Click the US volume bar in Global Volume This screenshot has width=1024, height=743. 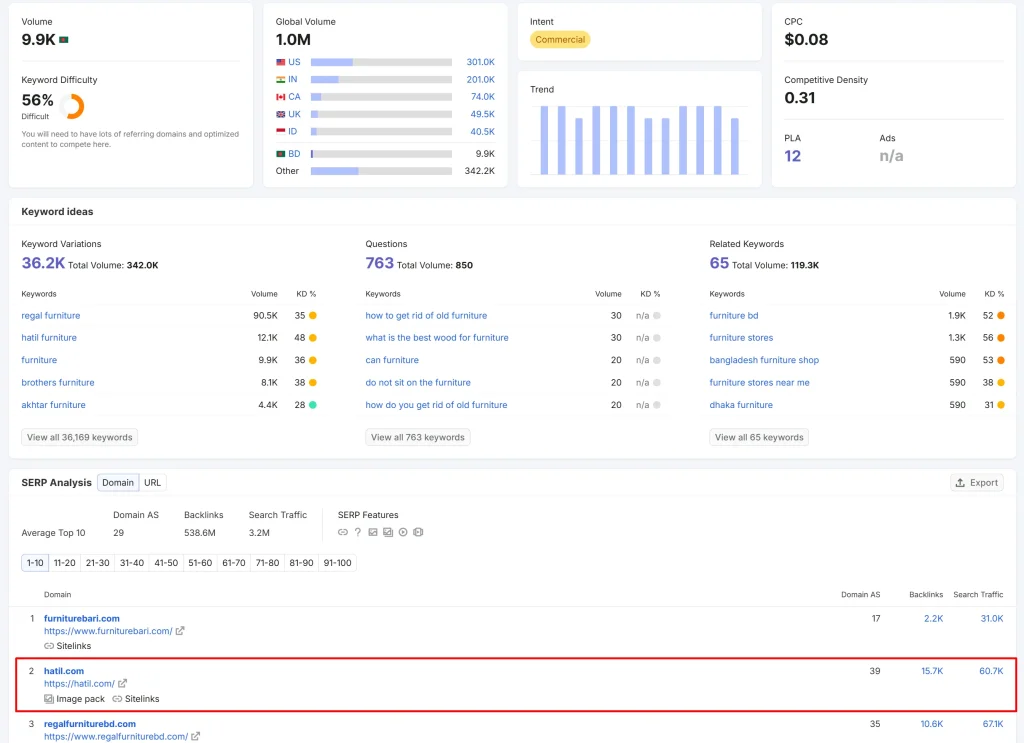381,62
